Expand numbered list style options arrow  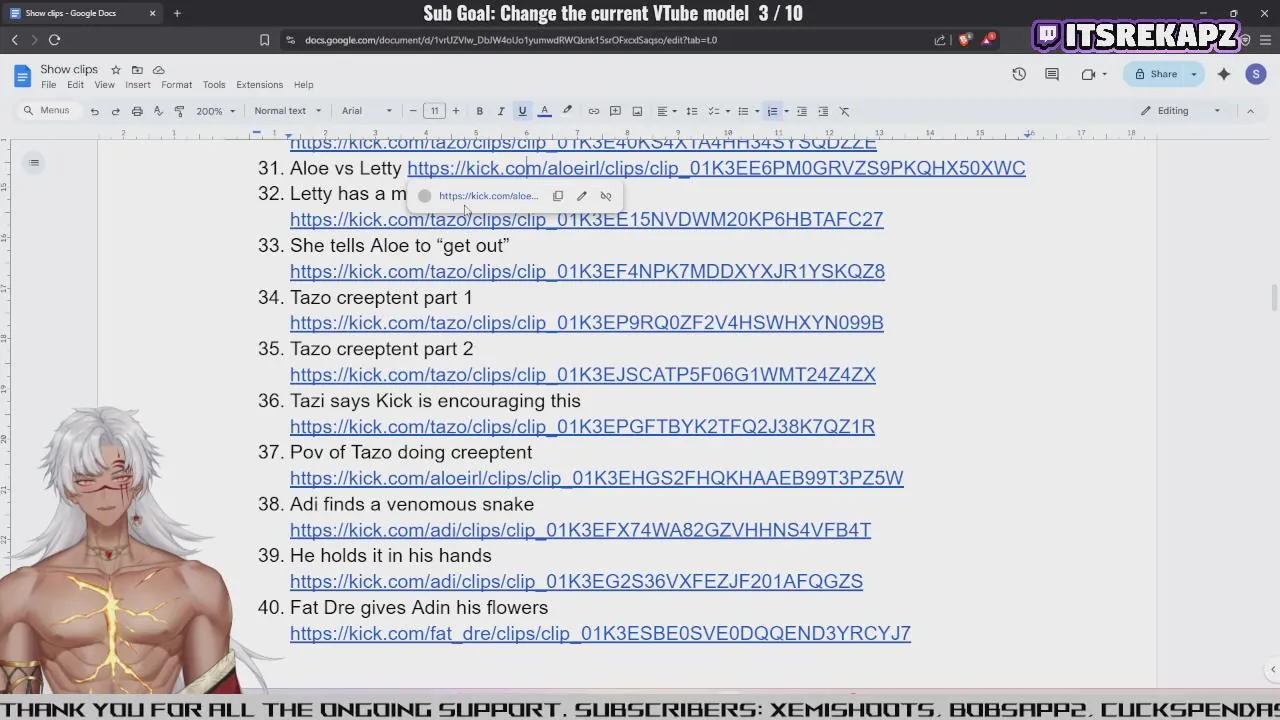point(786,111)
